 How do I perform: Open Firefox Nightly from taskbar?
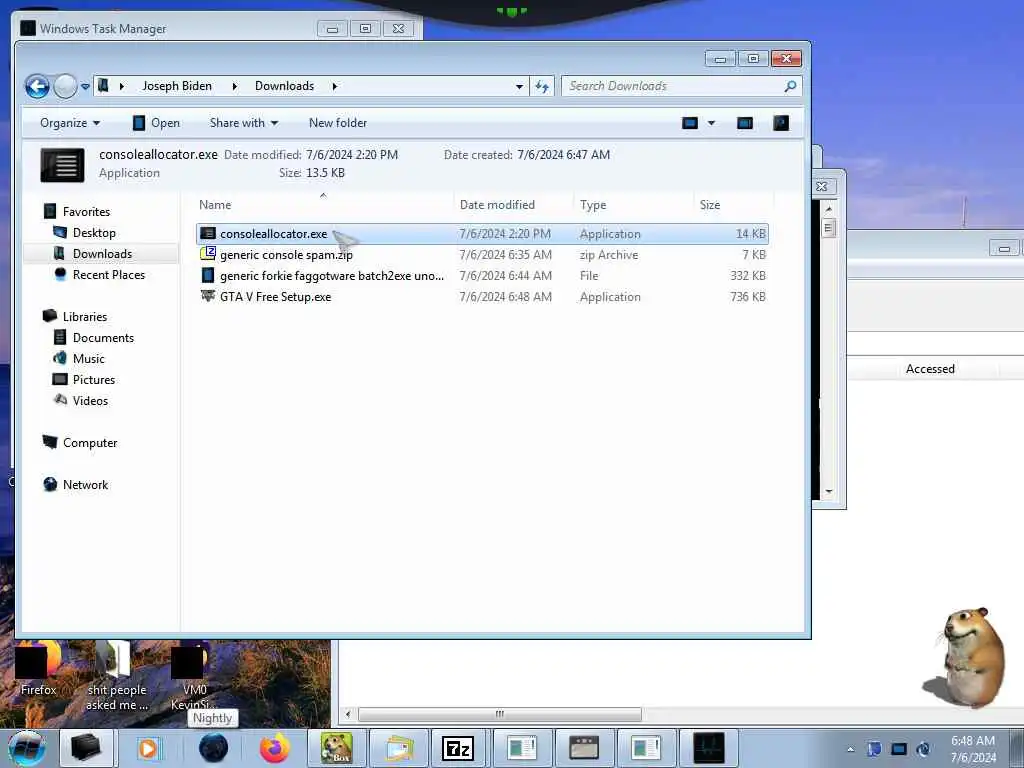(x=213, y=748)
